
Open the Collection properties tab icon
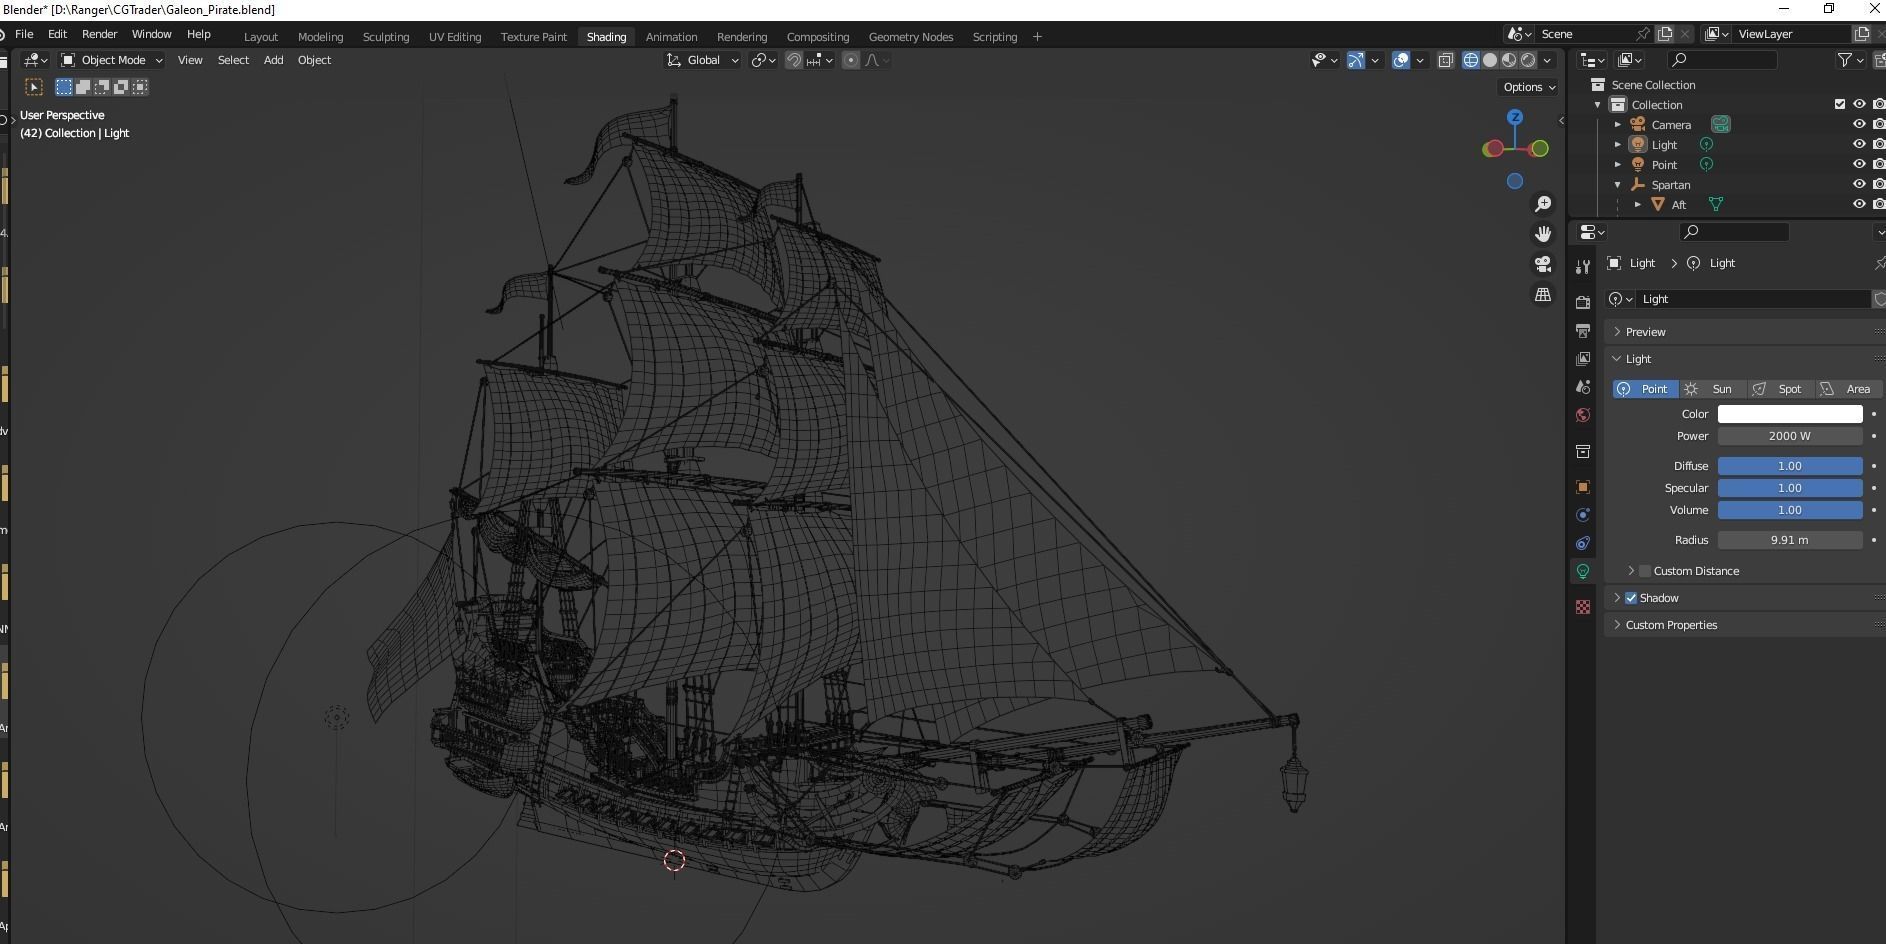click(x=1582, y=452)
